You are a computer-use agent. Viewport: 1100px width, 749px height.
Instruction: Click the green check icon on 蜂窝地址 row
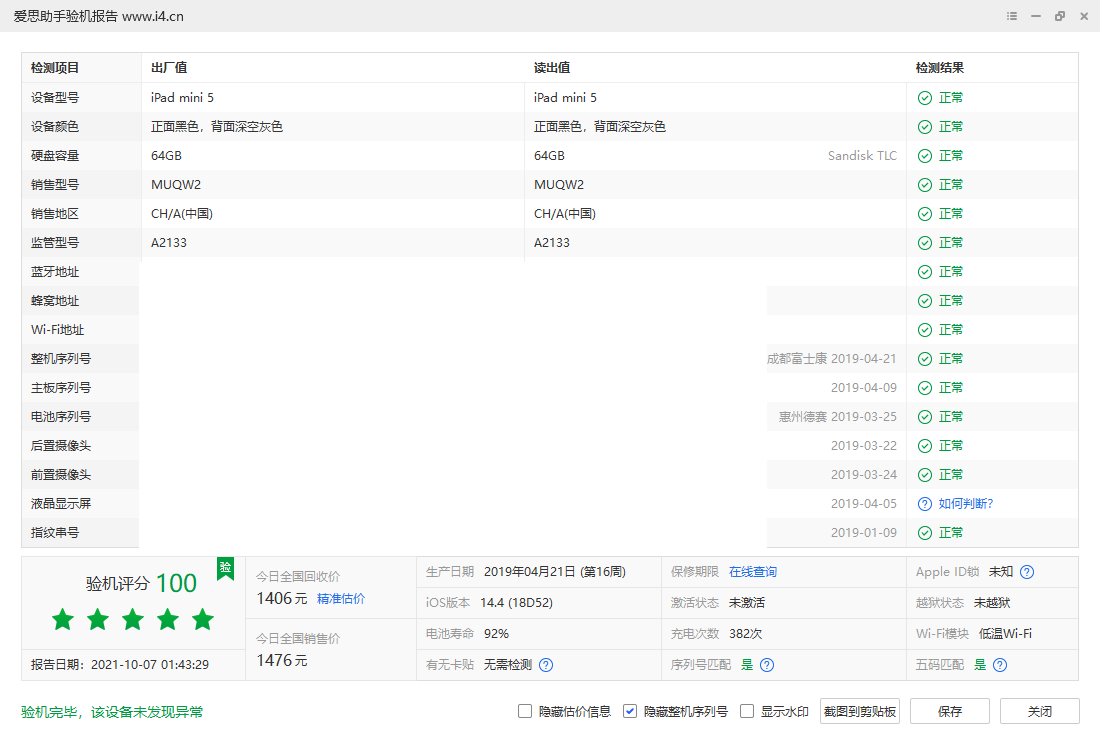[x=923, y=300]
